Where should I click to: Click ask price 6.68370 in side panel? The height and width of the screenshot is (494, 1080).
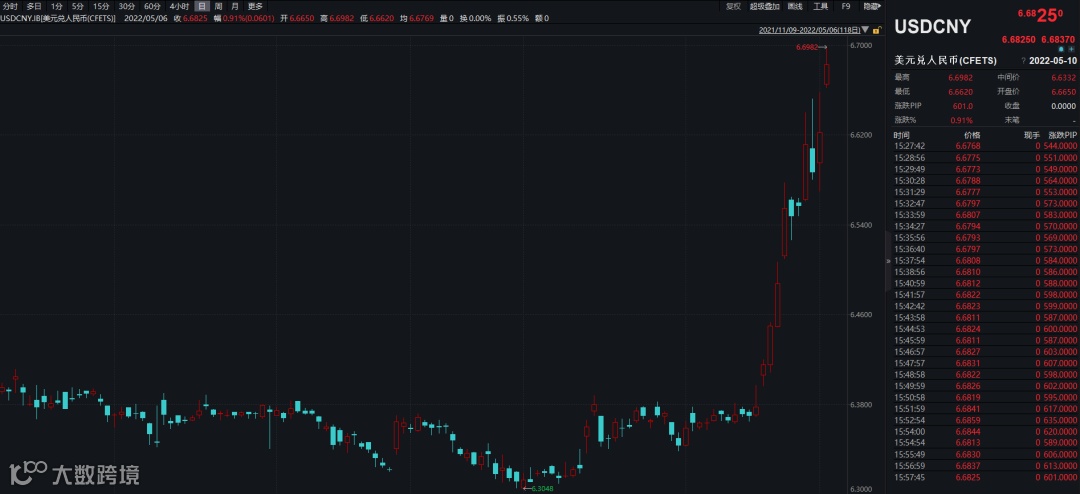[1059, 39]
